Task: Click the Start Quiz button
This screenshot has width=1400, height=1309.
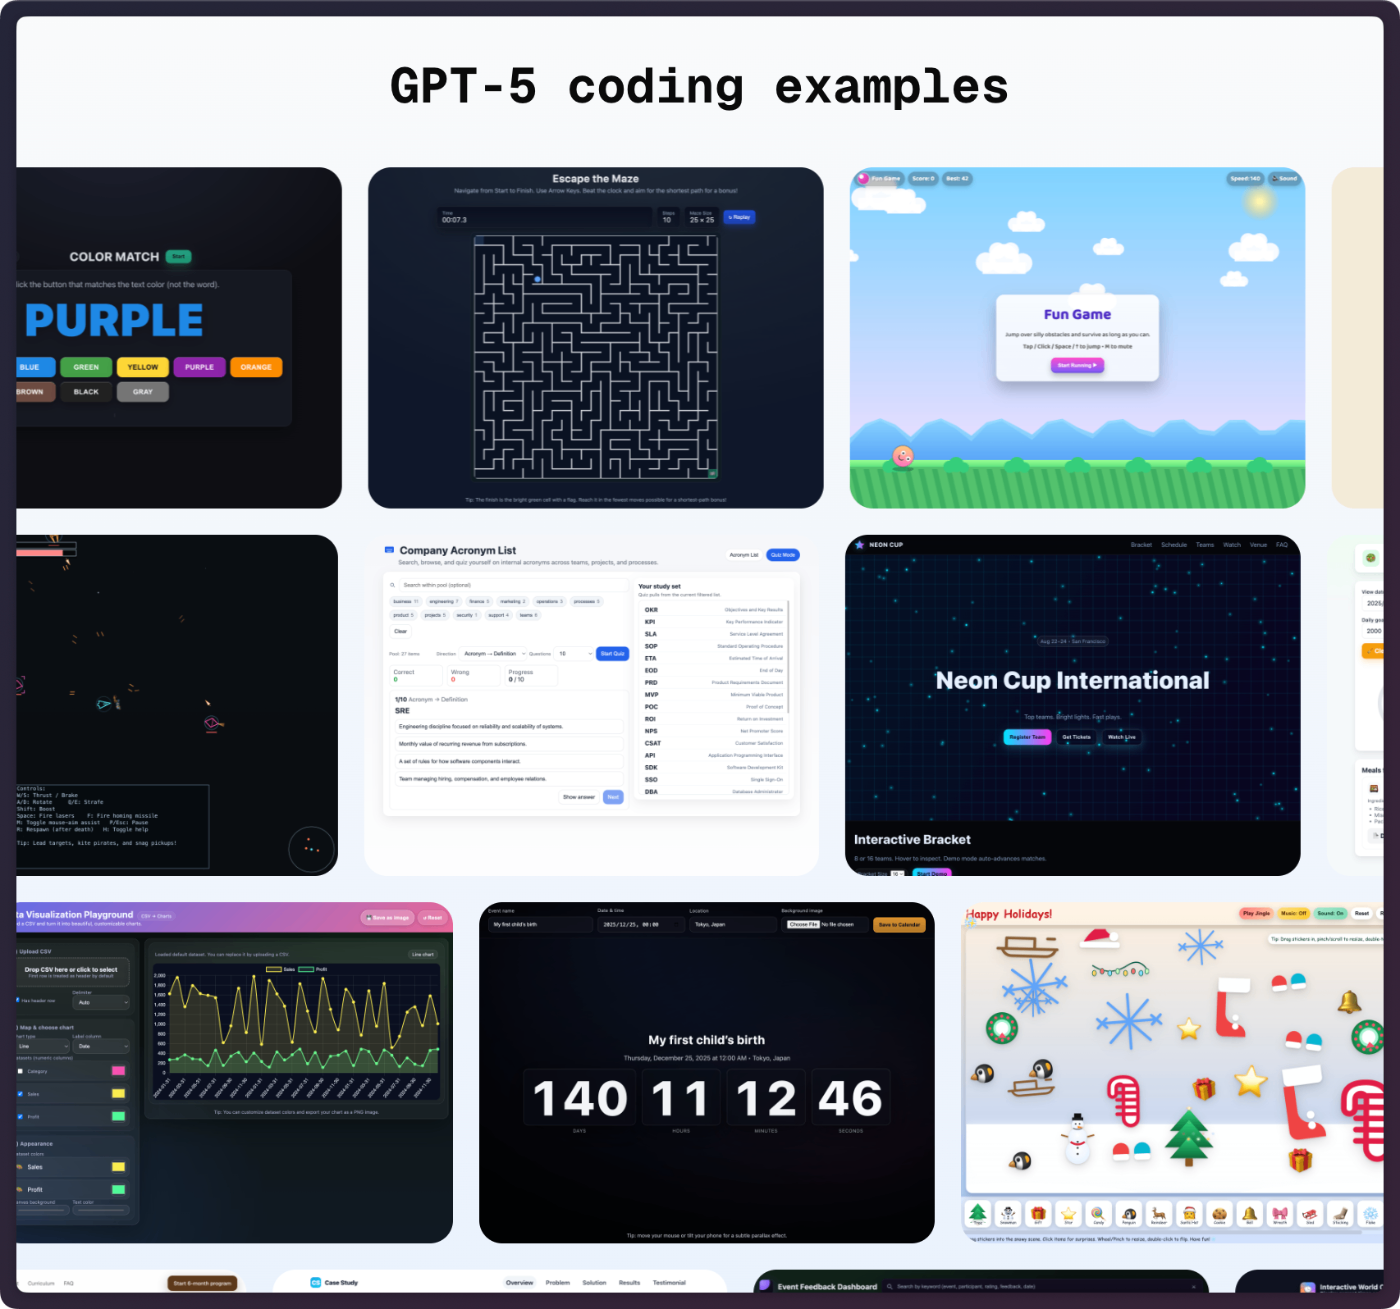Action: [x=612, y=654]
